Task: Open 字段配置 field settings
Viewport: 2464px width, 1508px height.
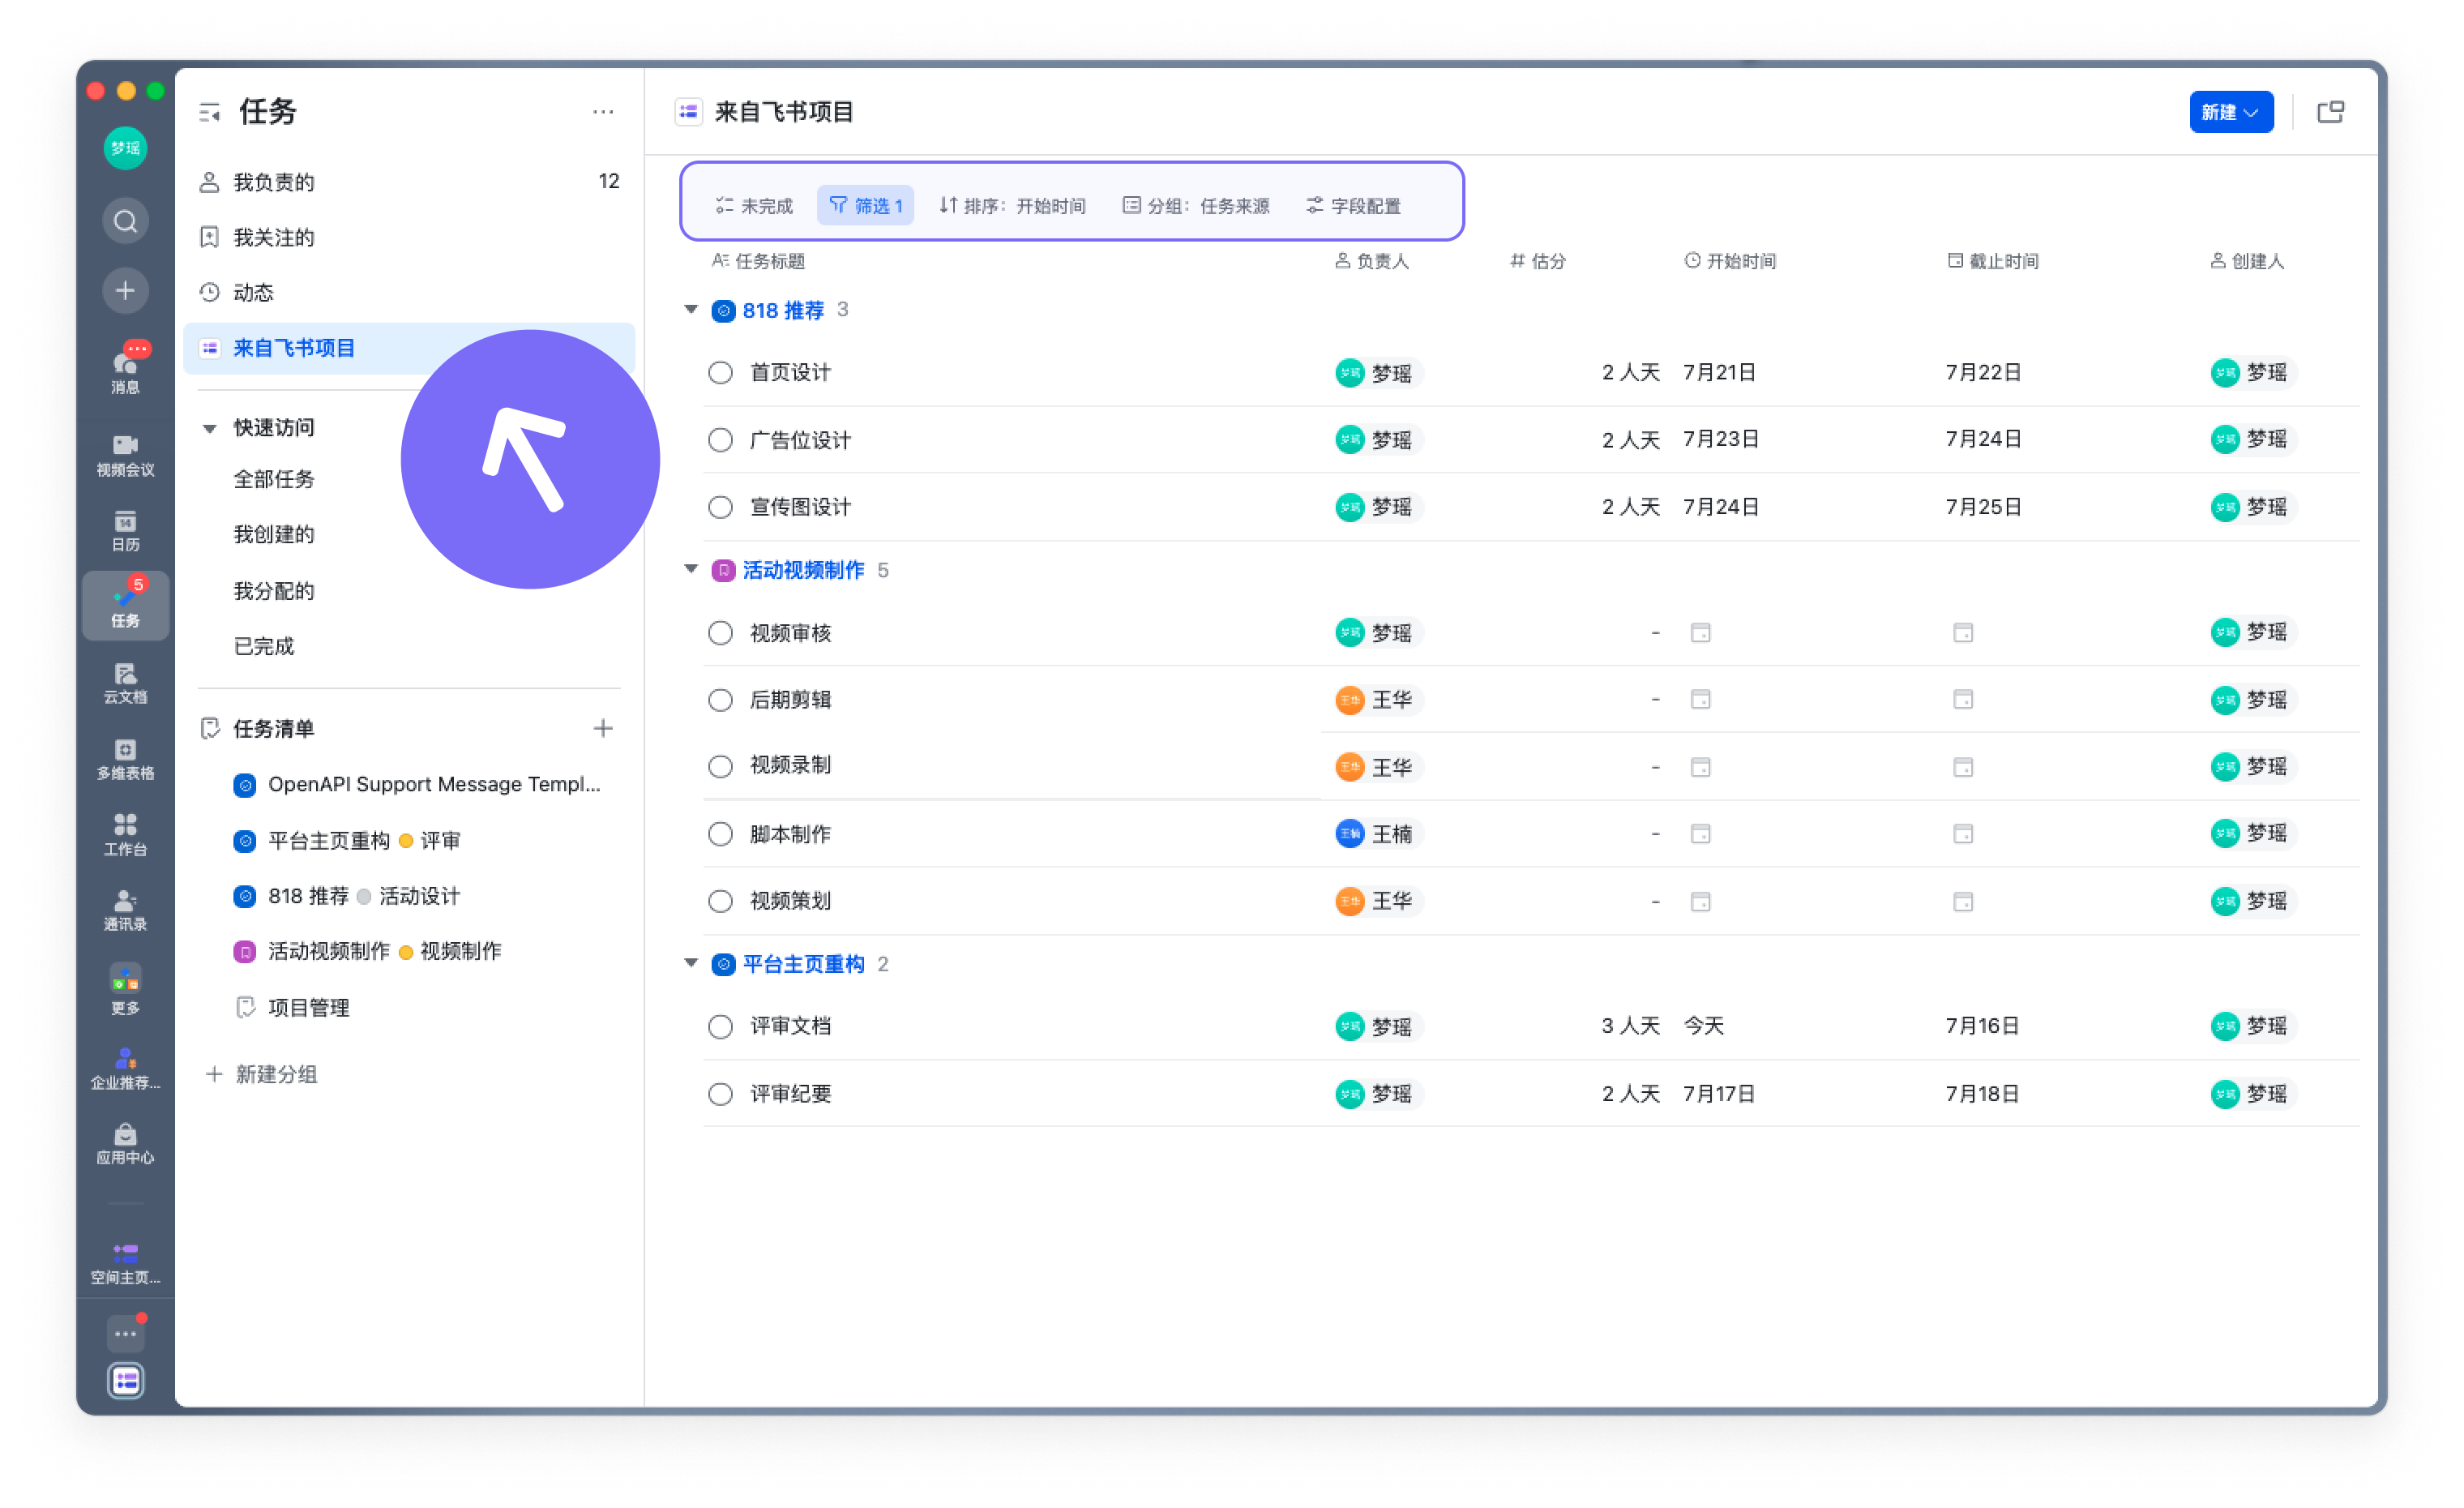Action: point(1353,205)
